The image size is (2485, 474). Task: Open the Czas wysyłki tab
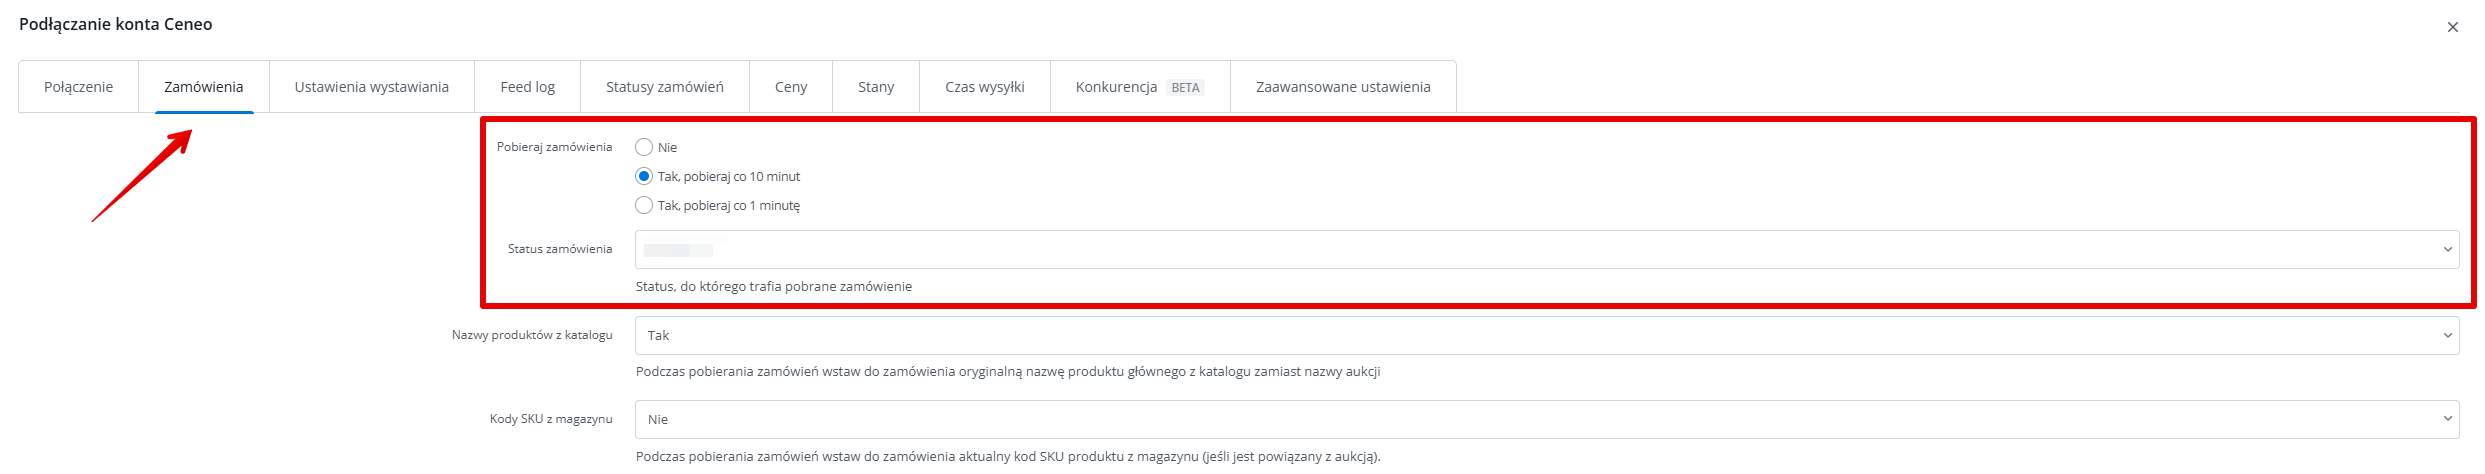[x=984, y=87]
